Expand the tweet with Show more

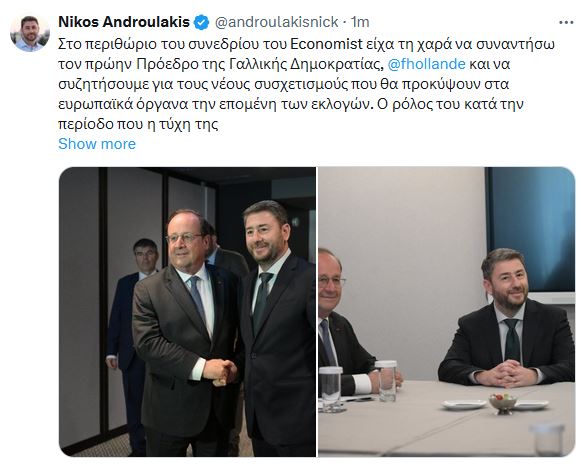[x=97, y=144]
